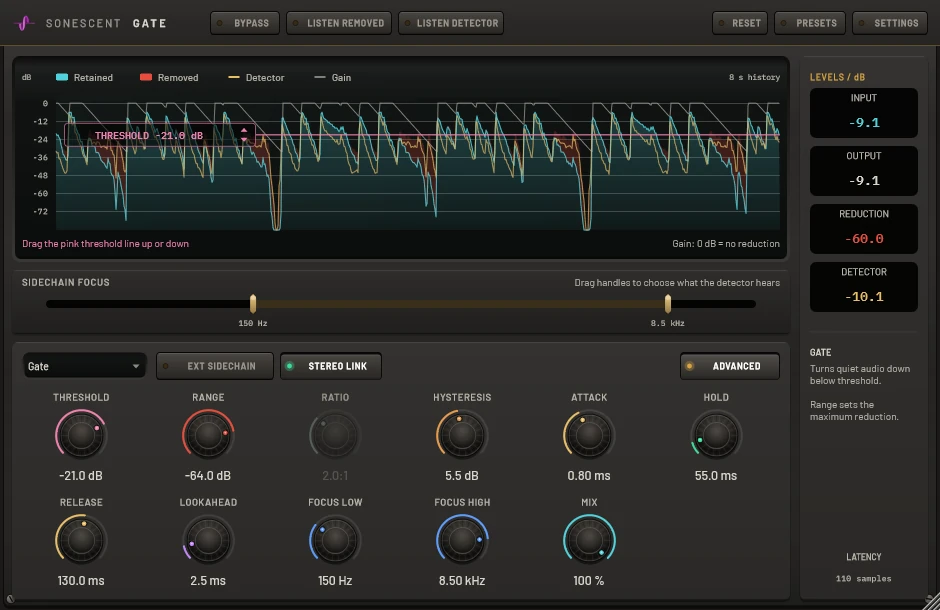Click the 8 s history label
940x610 pixels.
(x=754, y=77)
